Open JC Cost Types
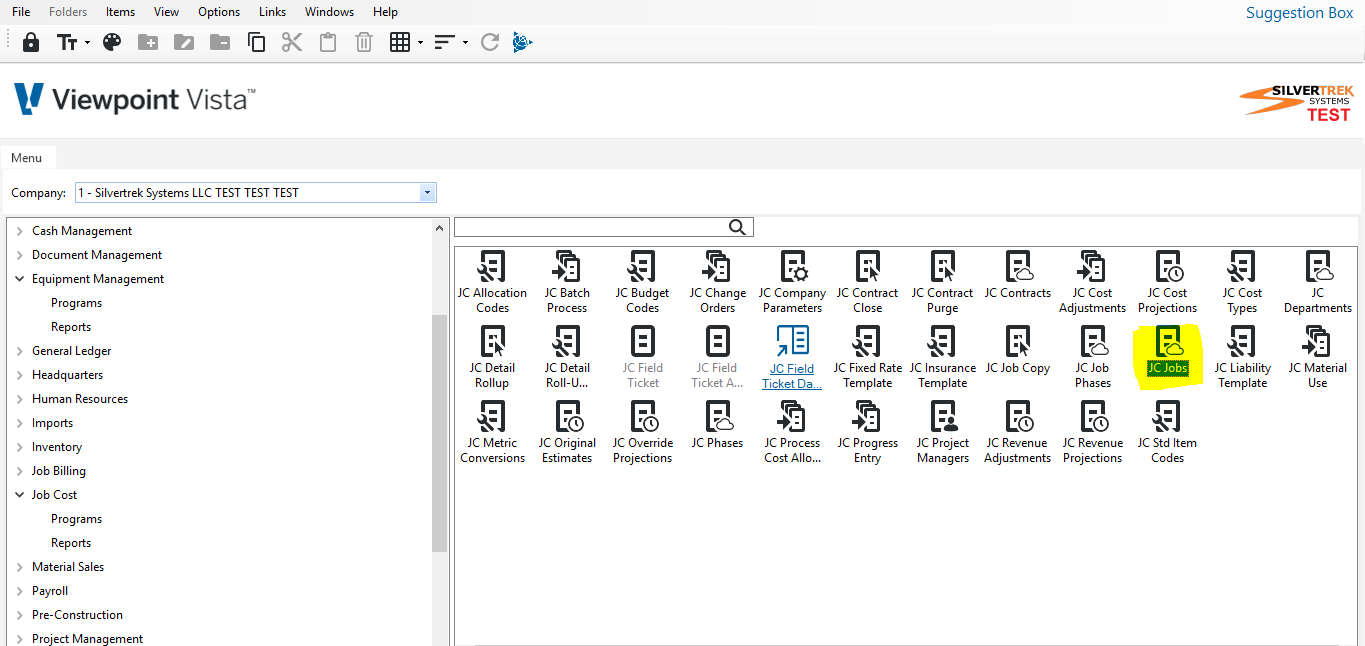1365x646 pixels. click(1242, 282)
